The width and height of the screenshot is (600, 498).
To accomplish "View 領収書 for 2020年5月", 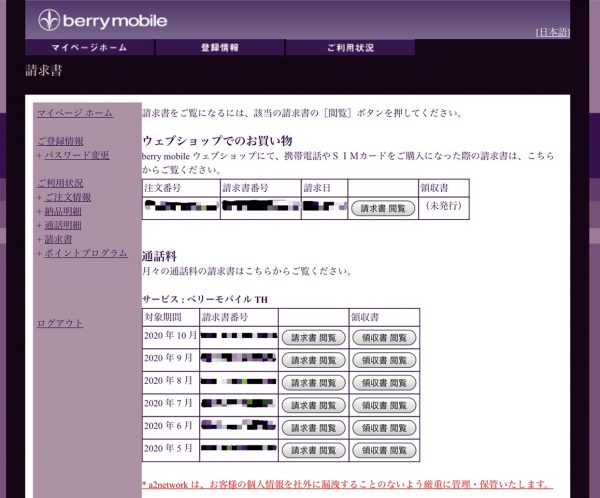I will click(384, 451).
